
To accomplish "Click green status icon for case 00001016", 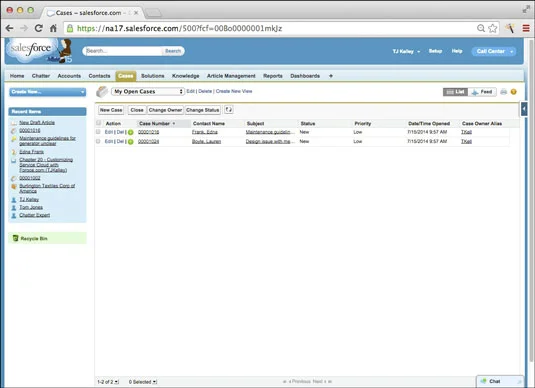I will click(130, 132).
